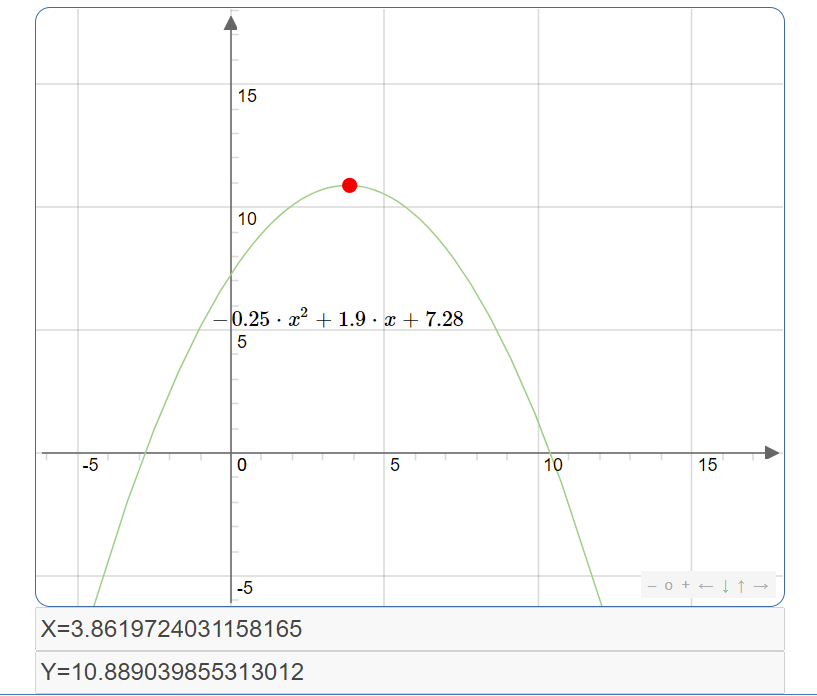Click the x-axis tick label 10

[x=553, y=465]
